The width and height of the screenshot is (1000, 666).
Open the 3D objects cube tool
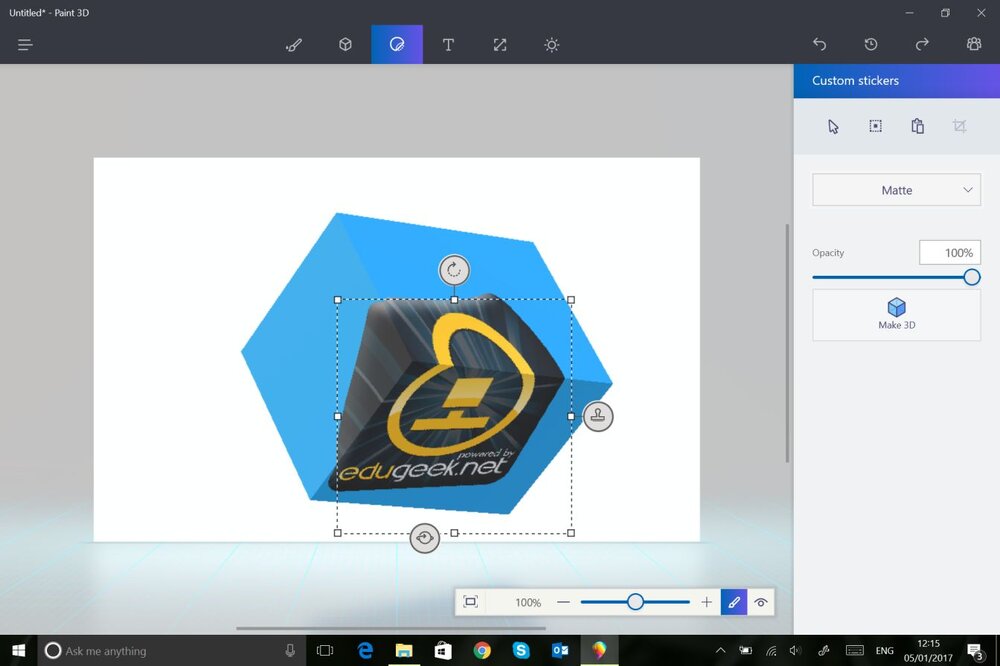click(345, 45)
